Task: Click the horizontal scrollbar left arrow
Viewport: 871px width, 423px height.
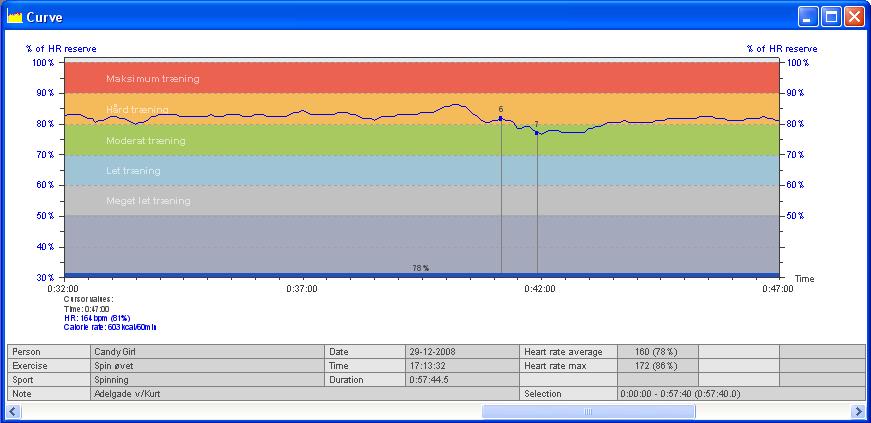Action: (x=13, y=411)
